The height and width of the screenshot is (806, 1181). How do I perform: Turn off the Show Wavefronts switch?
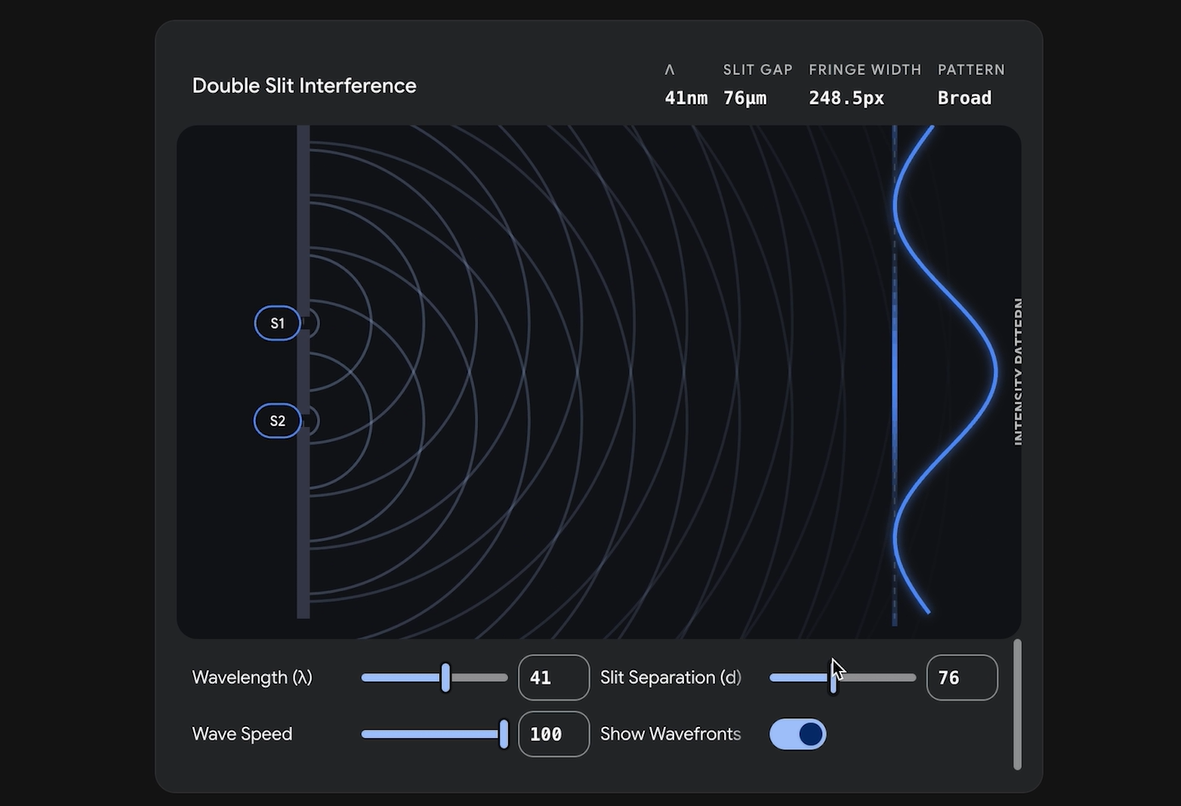click(797, 734)
